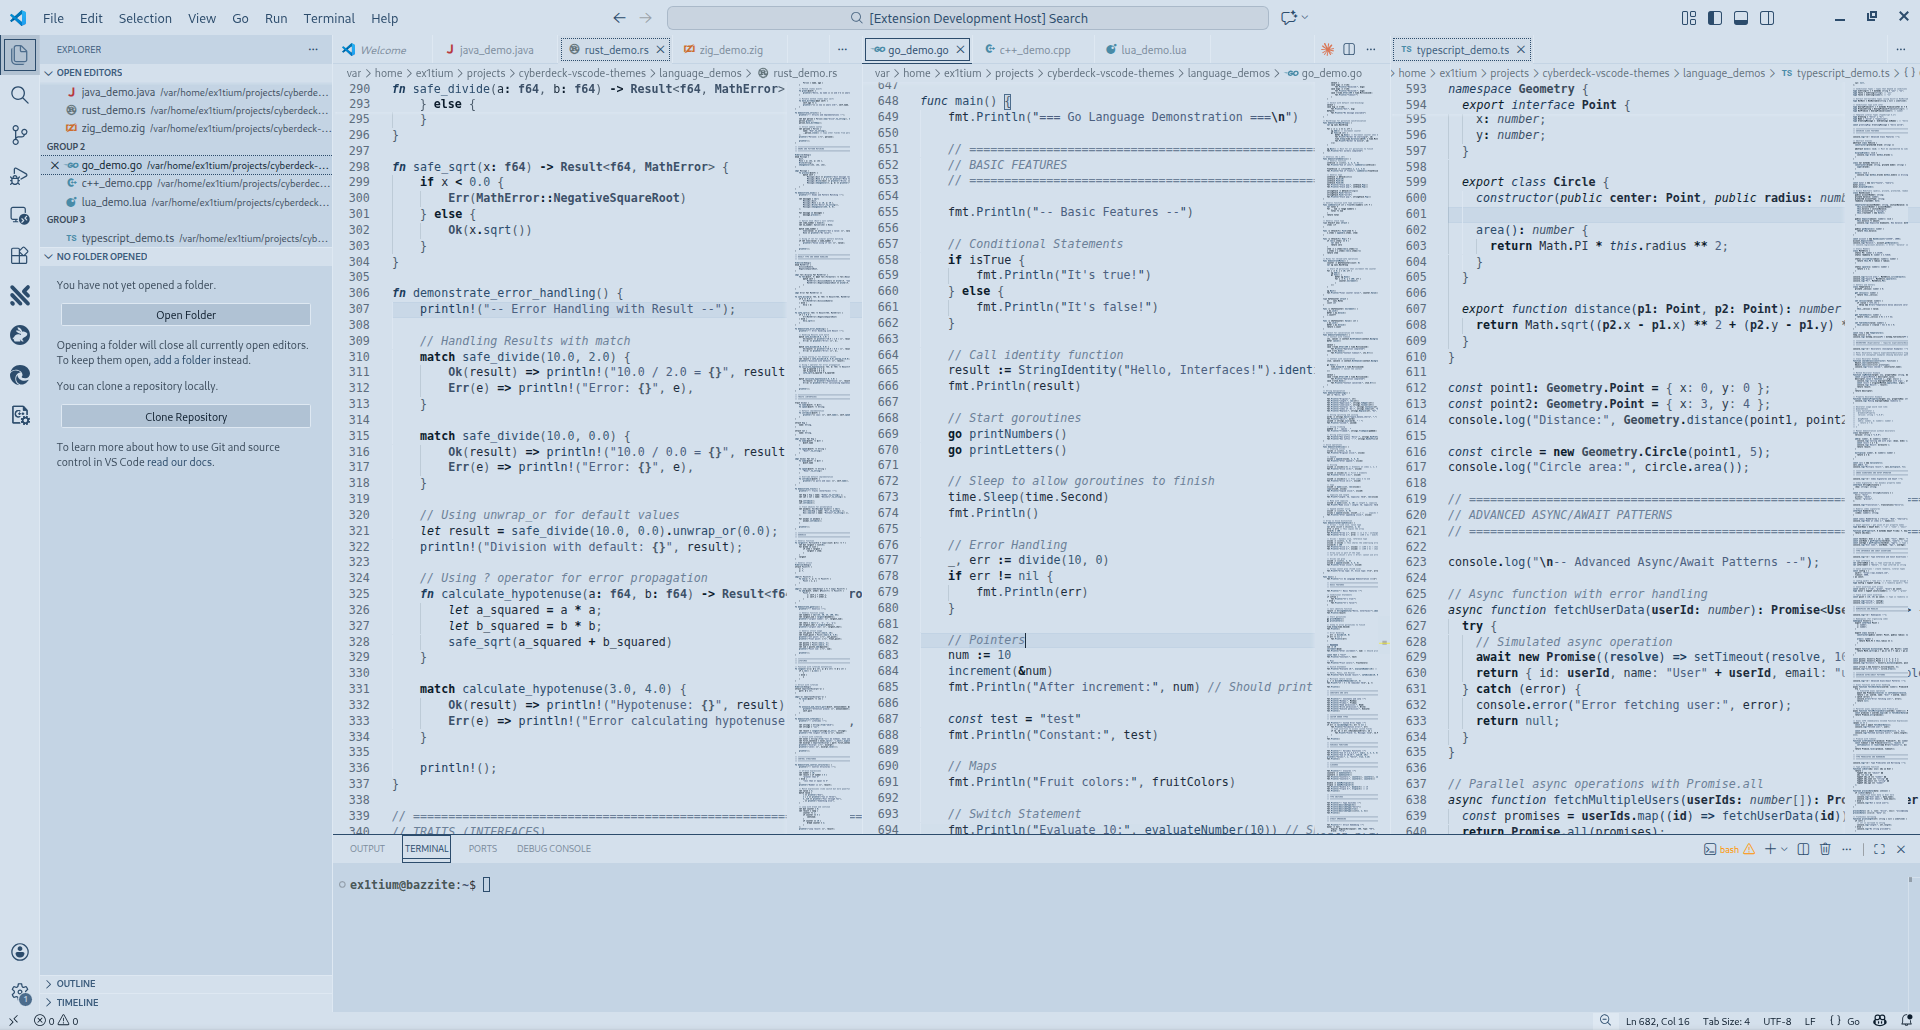This screenshot has width=1920, height=1030.
Task: Click the Open Folder button
Action: tap(185, 314)
